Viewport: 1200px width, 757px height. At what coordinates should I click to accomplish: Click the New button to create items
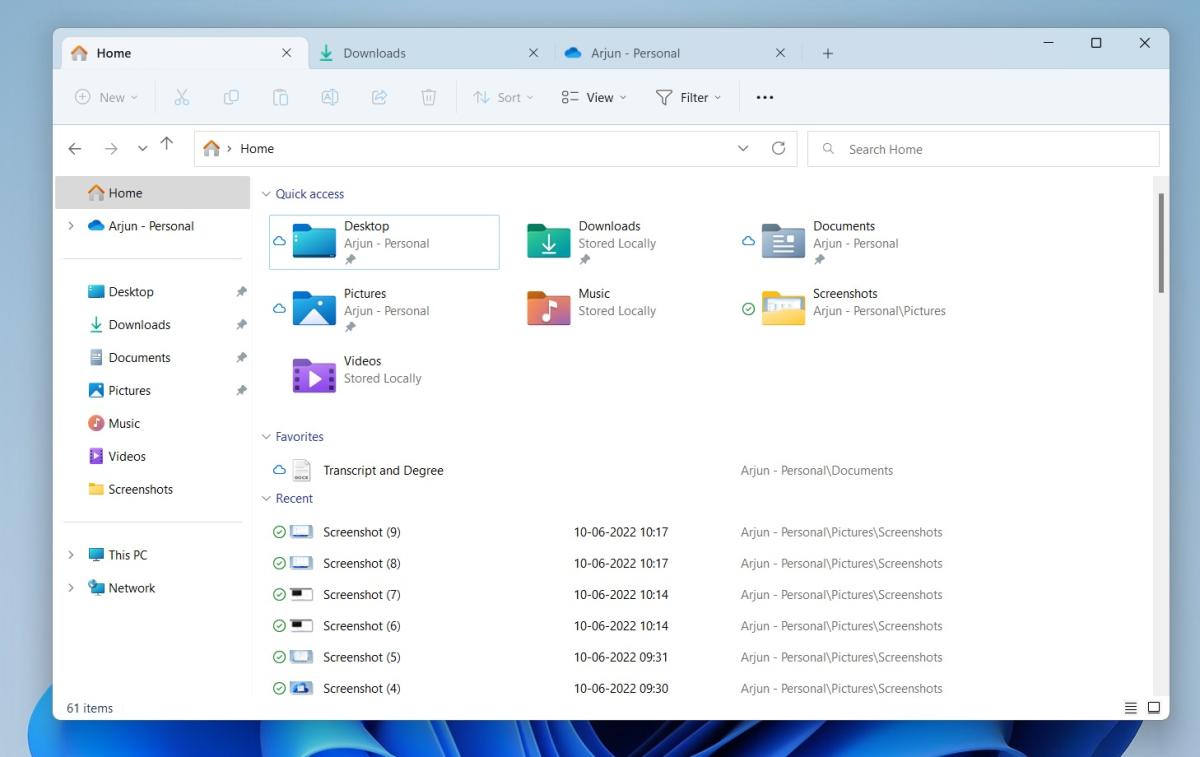[105, 97]
